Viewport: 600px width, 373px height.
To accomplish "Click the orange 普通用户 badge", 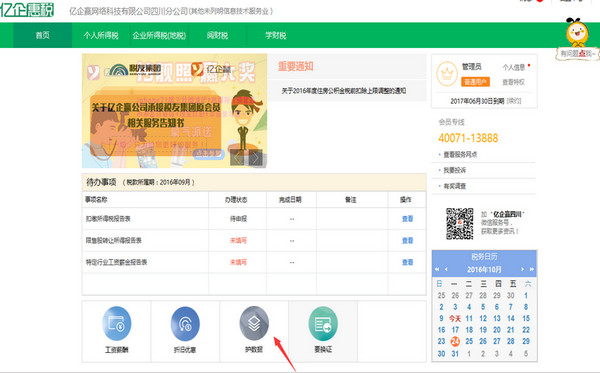I will pyautogui.click(x=475, y=82).
